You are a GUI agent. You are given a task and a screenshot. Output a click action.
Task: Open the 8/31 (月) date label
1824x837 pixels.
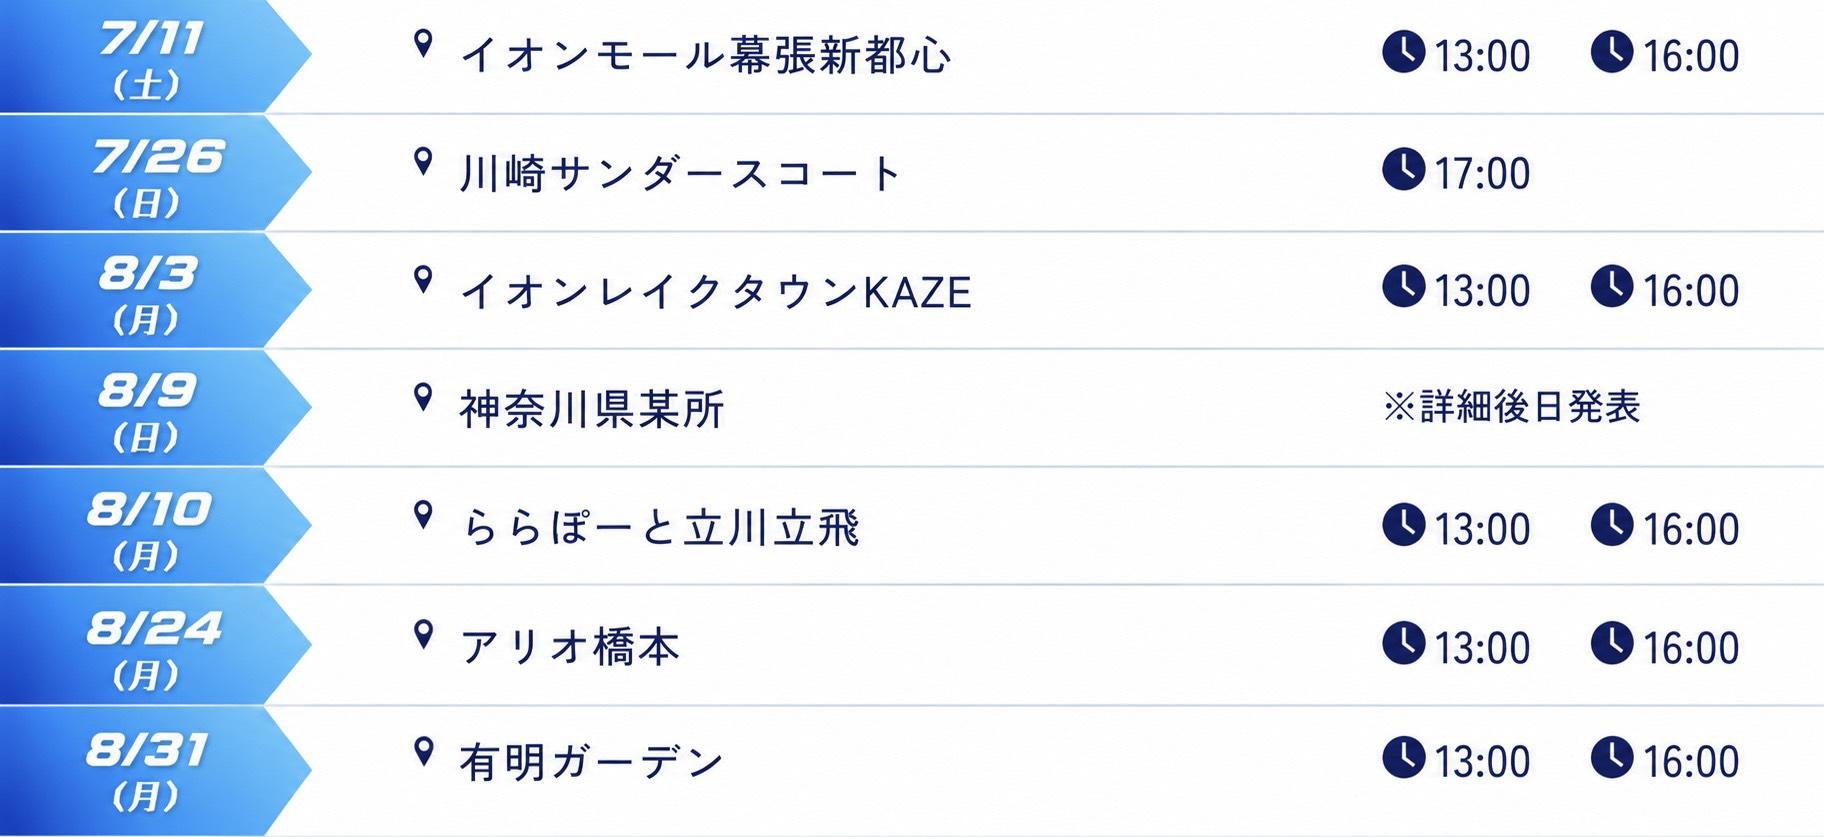coord(147,767)
